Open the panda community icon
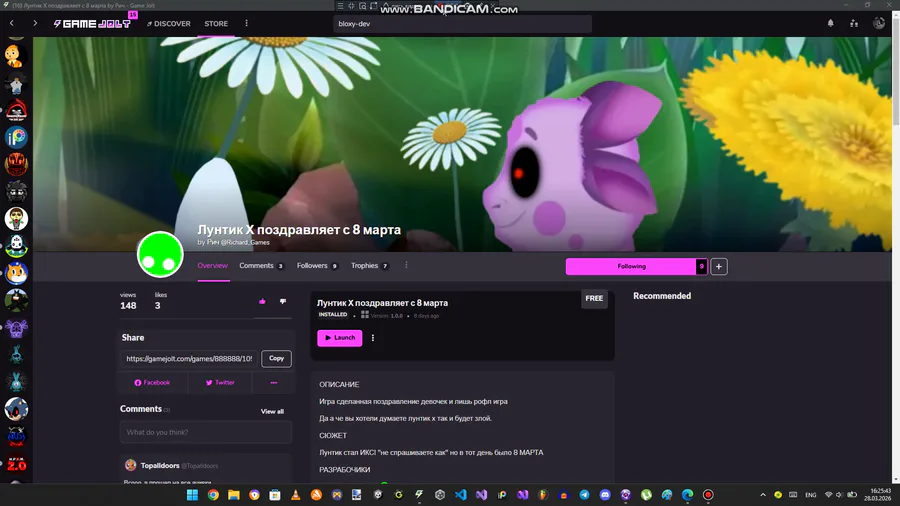 16,246
